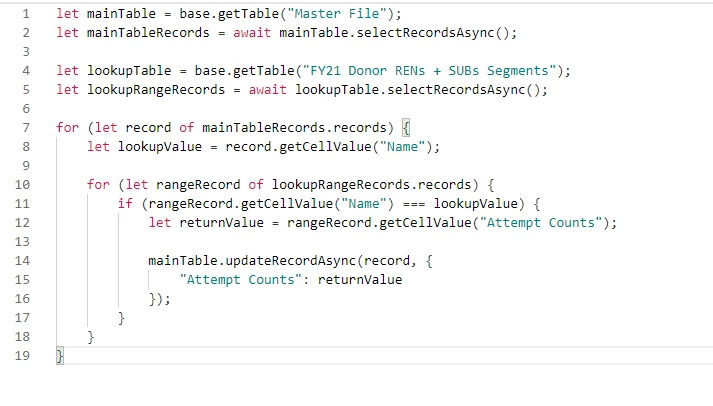713x406 pixels.
Task: Click line number 9 in the gutter
Action: 26,165
